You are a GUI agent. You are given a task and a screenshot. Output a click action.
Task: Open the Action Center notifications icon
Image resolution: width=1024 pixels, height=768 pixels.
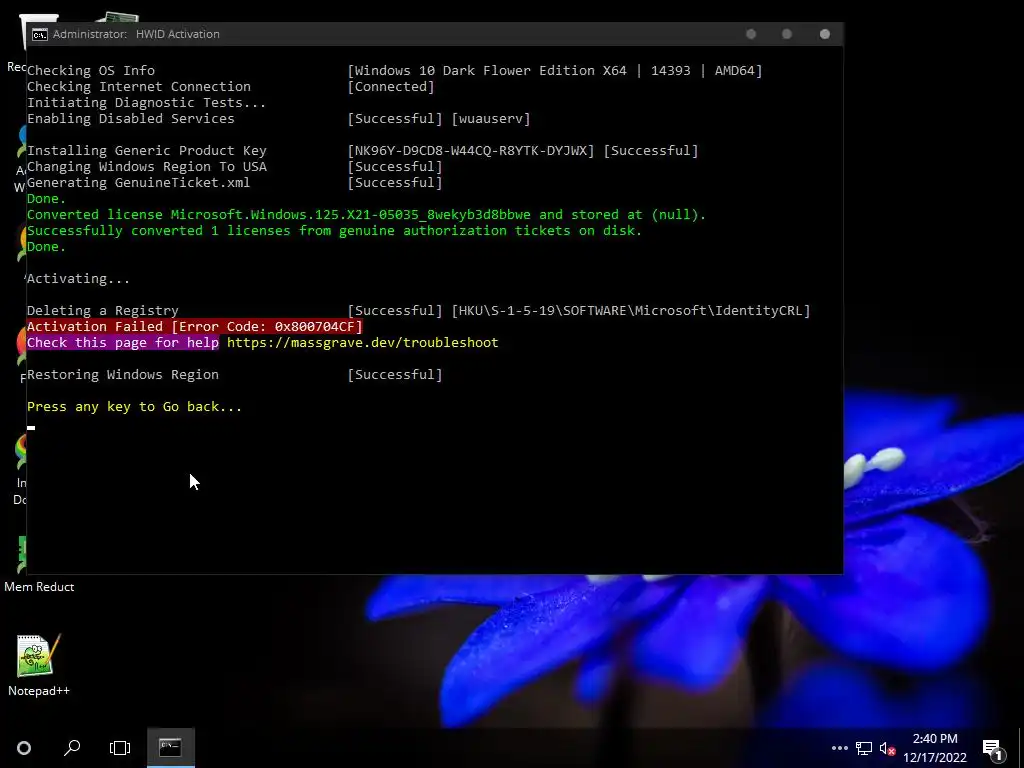pyautogui.click(x=993, y=749)
